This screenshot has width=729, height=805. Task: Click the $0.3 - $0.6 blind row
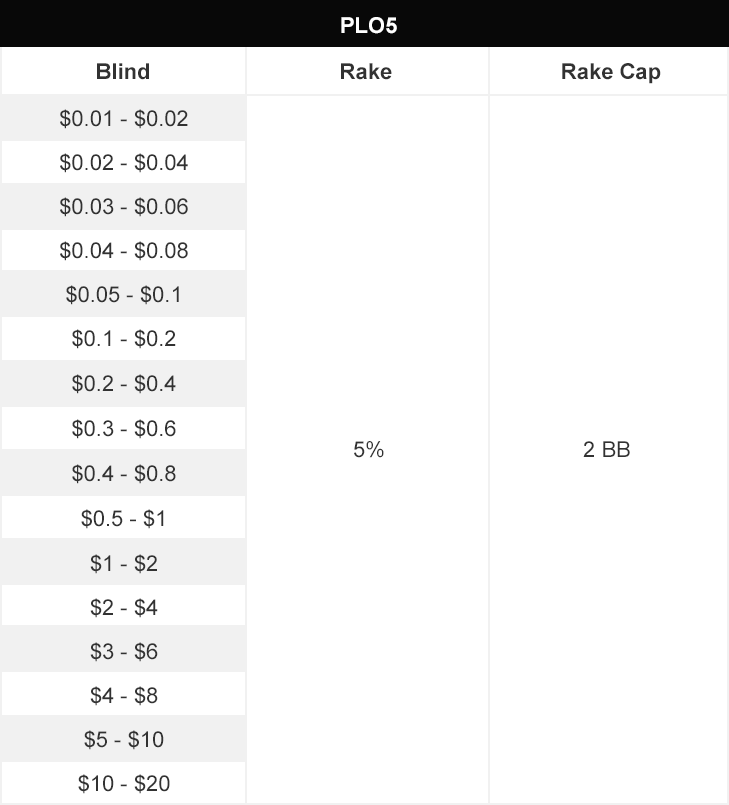click(x=123, y=428)
